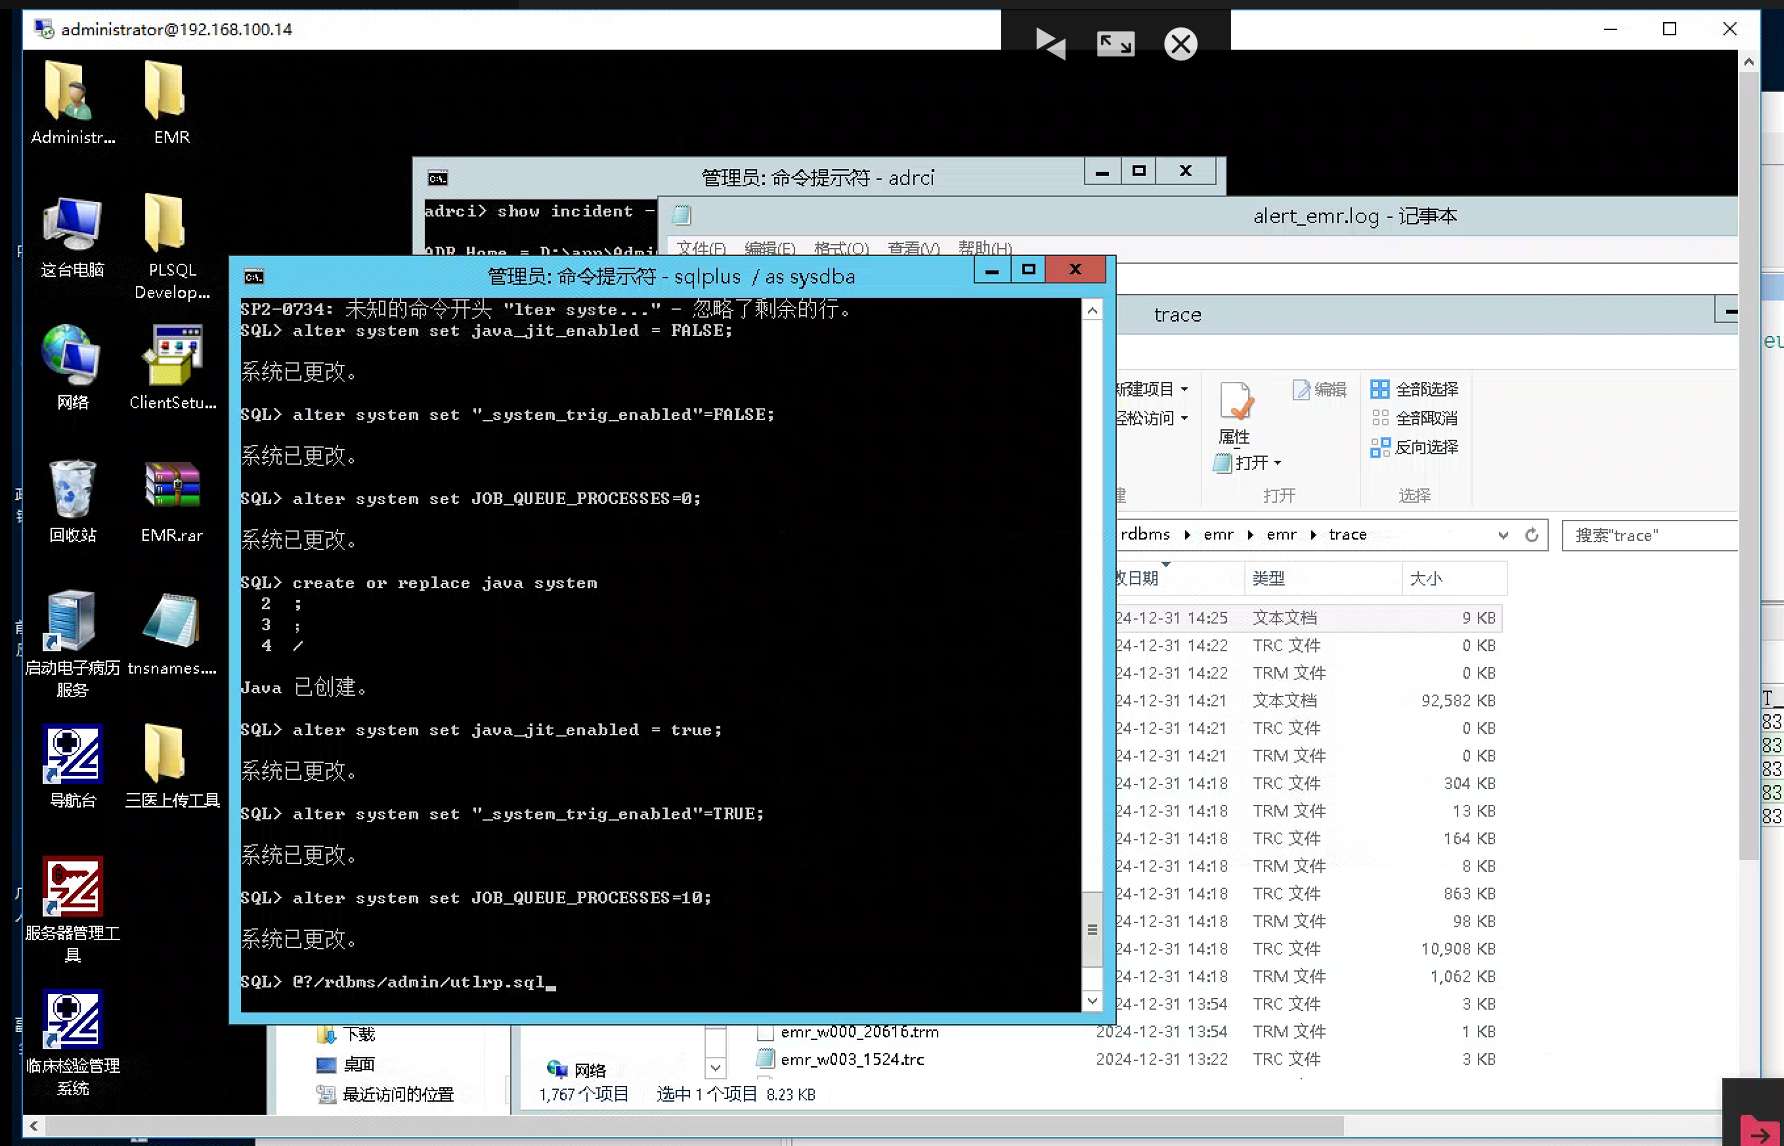
Task: Sort files by the 类型 column header
Action: (1323, 578)
